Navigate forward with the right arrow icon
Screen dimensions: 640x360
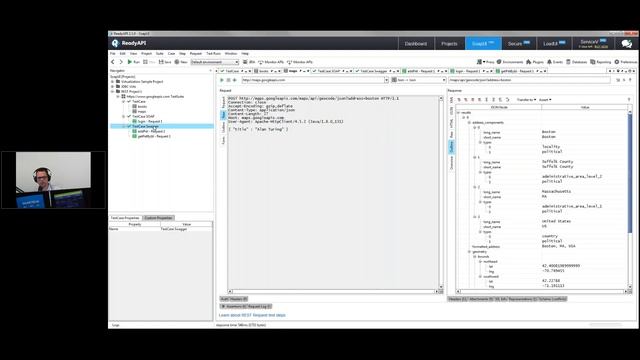(x=121, y=62)
